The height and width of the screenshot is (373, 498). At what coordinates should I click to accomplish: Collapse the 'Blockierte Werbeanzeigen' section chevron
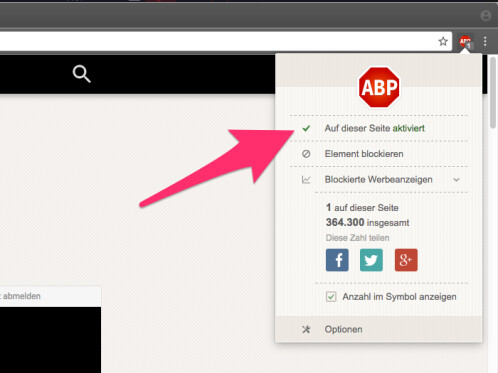(456, 180)
